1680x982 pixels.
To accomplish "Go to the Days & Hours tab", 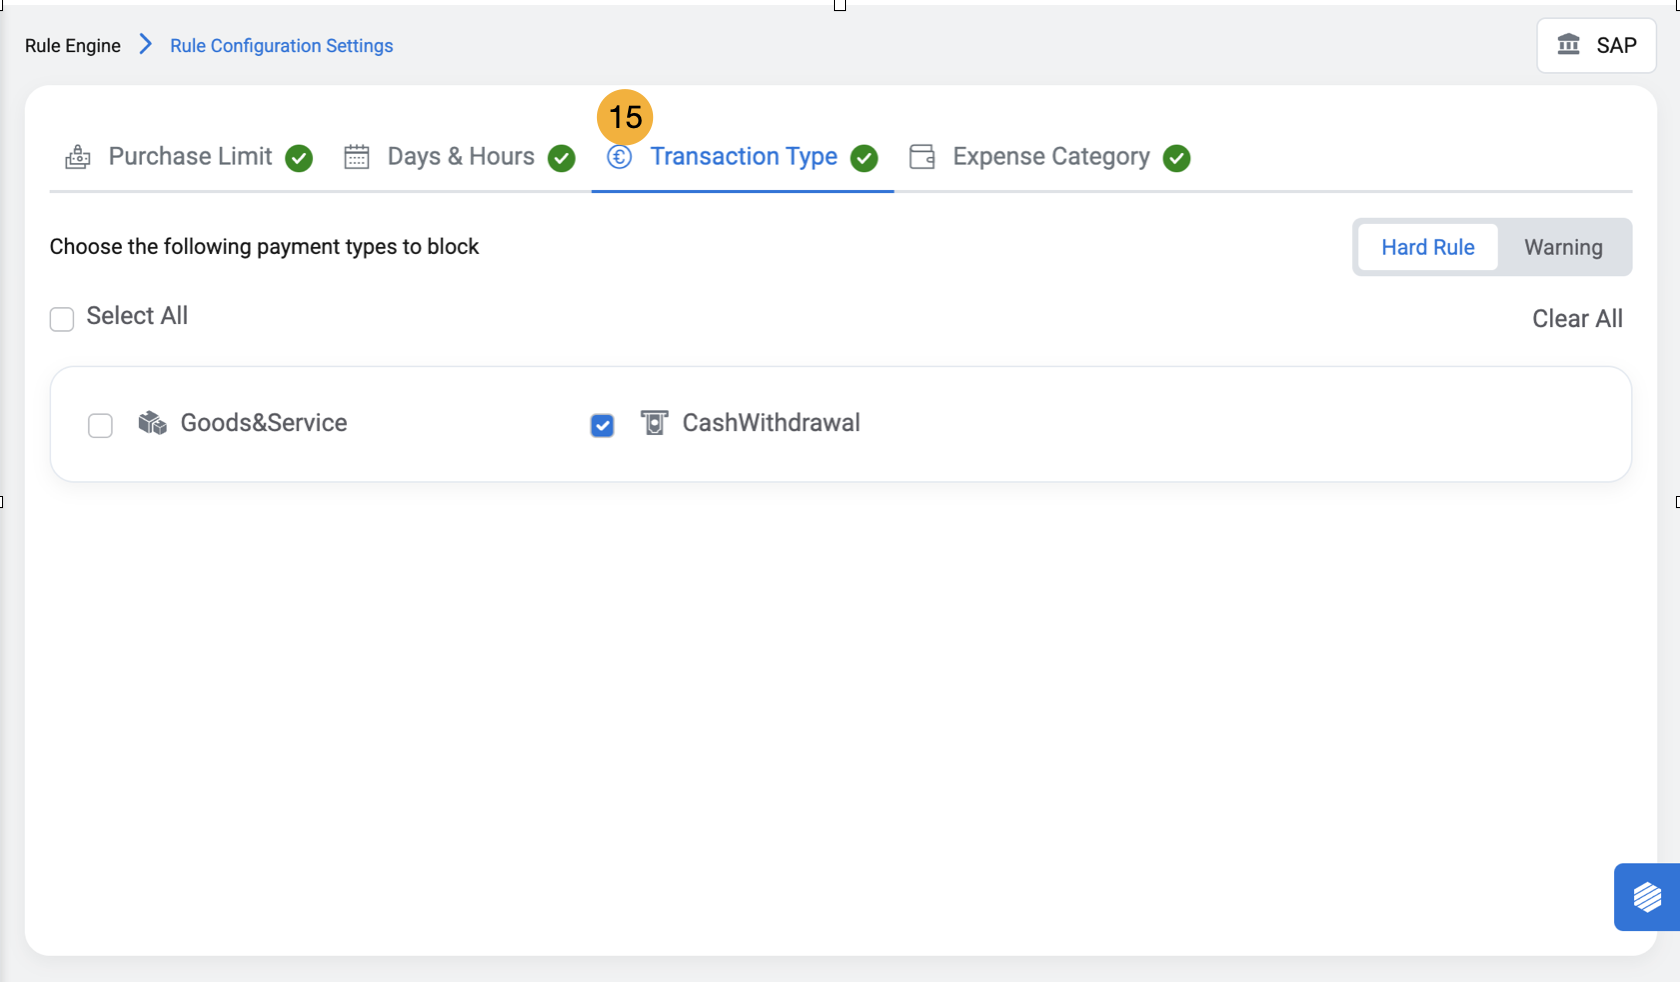I will point(460,157).
